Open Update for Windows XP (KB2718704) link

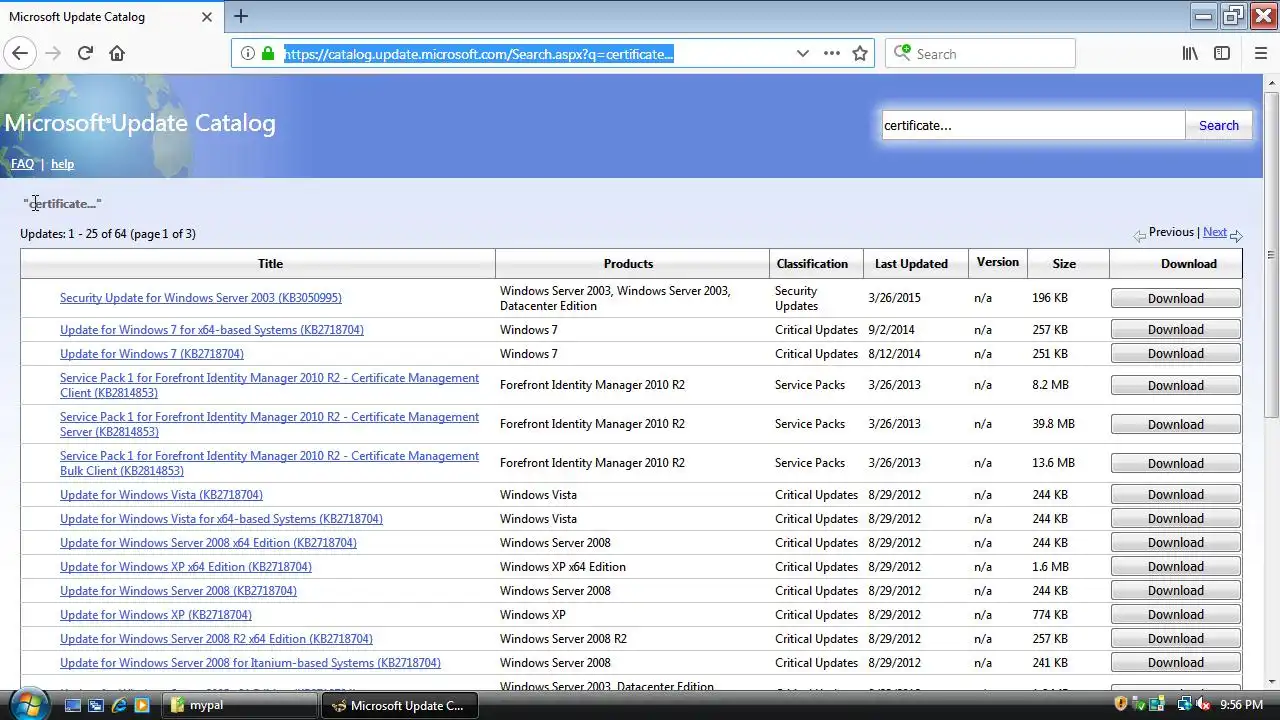click(156, 615)
